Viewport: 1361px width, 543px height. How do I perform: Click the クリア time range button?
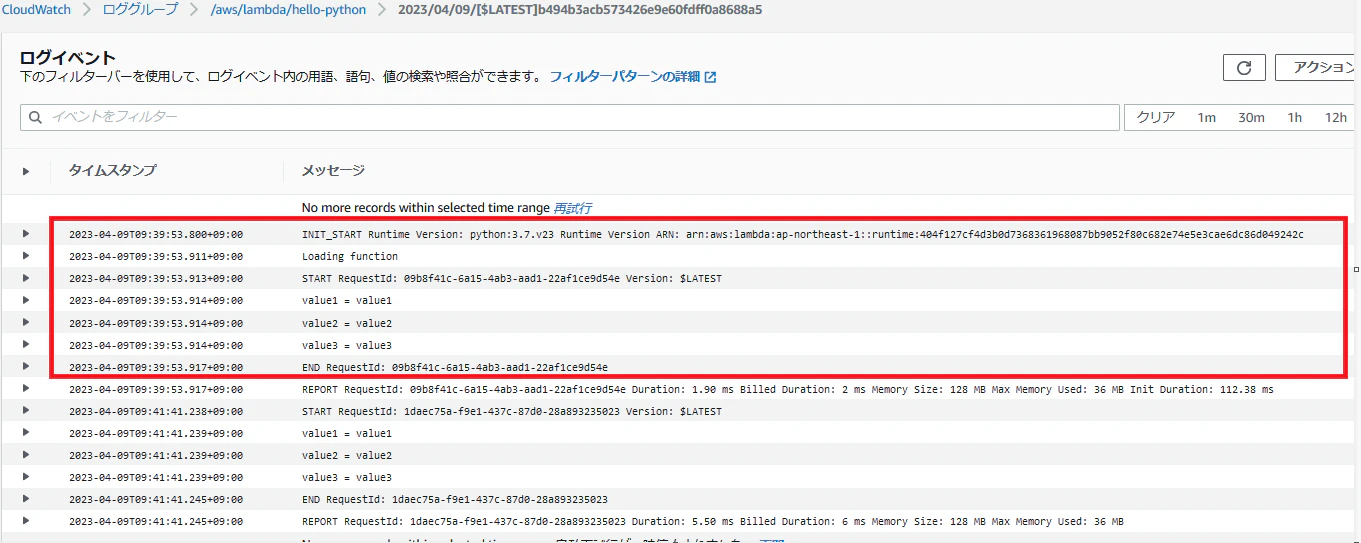click(1156, 117)
